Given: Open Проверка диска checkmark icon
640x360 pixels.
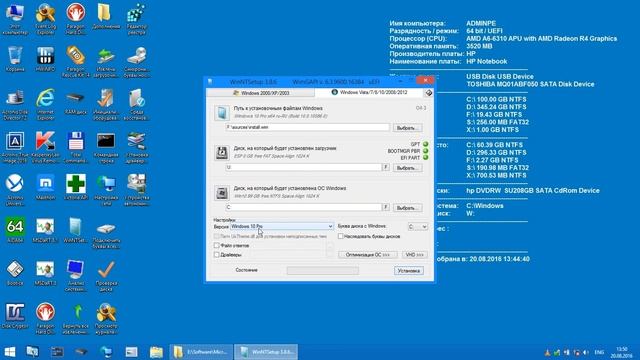Looking at the screenshot, I should point(106,276).
